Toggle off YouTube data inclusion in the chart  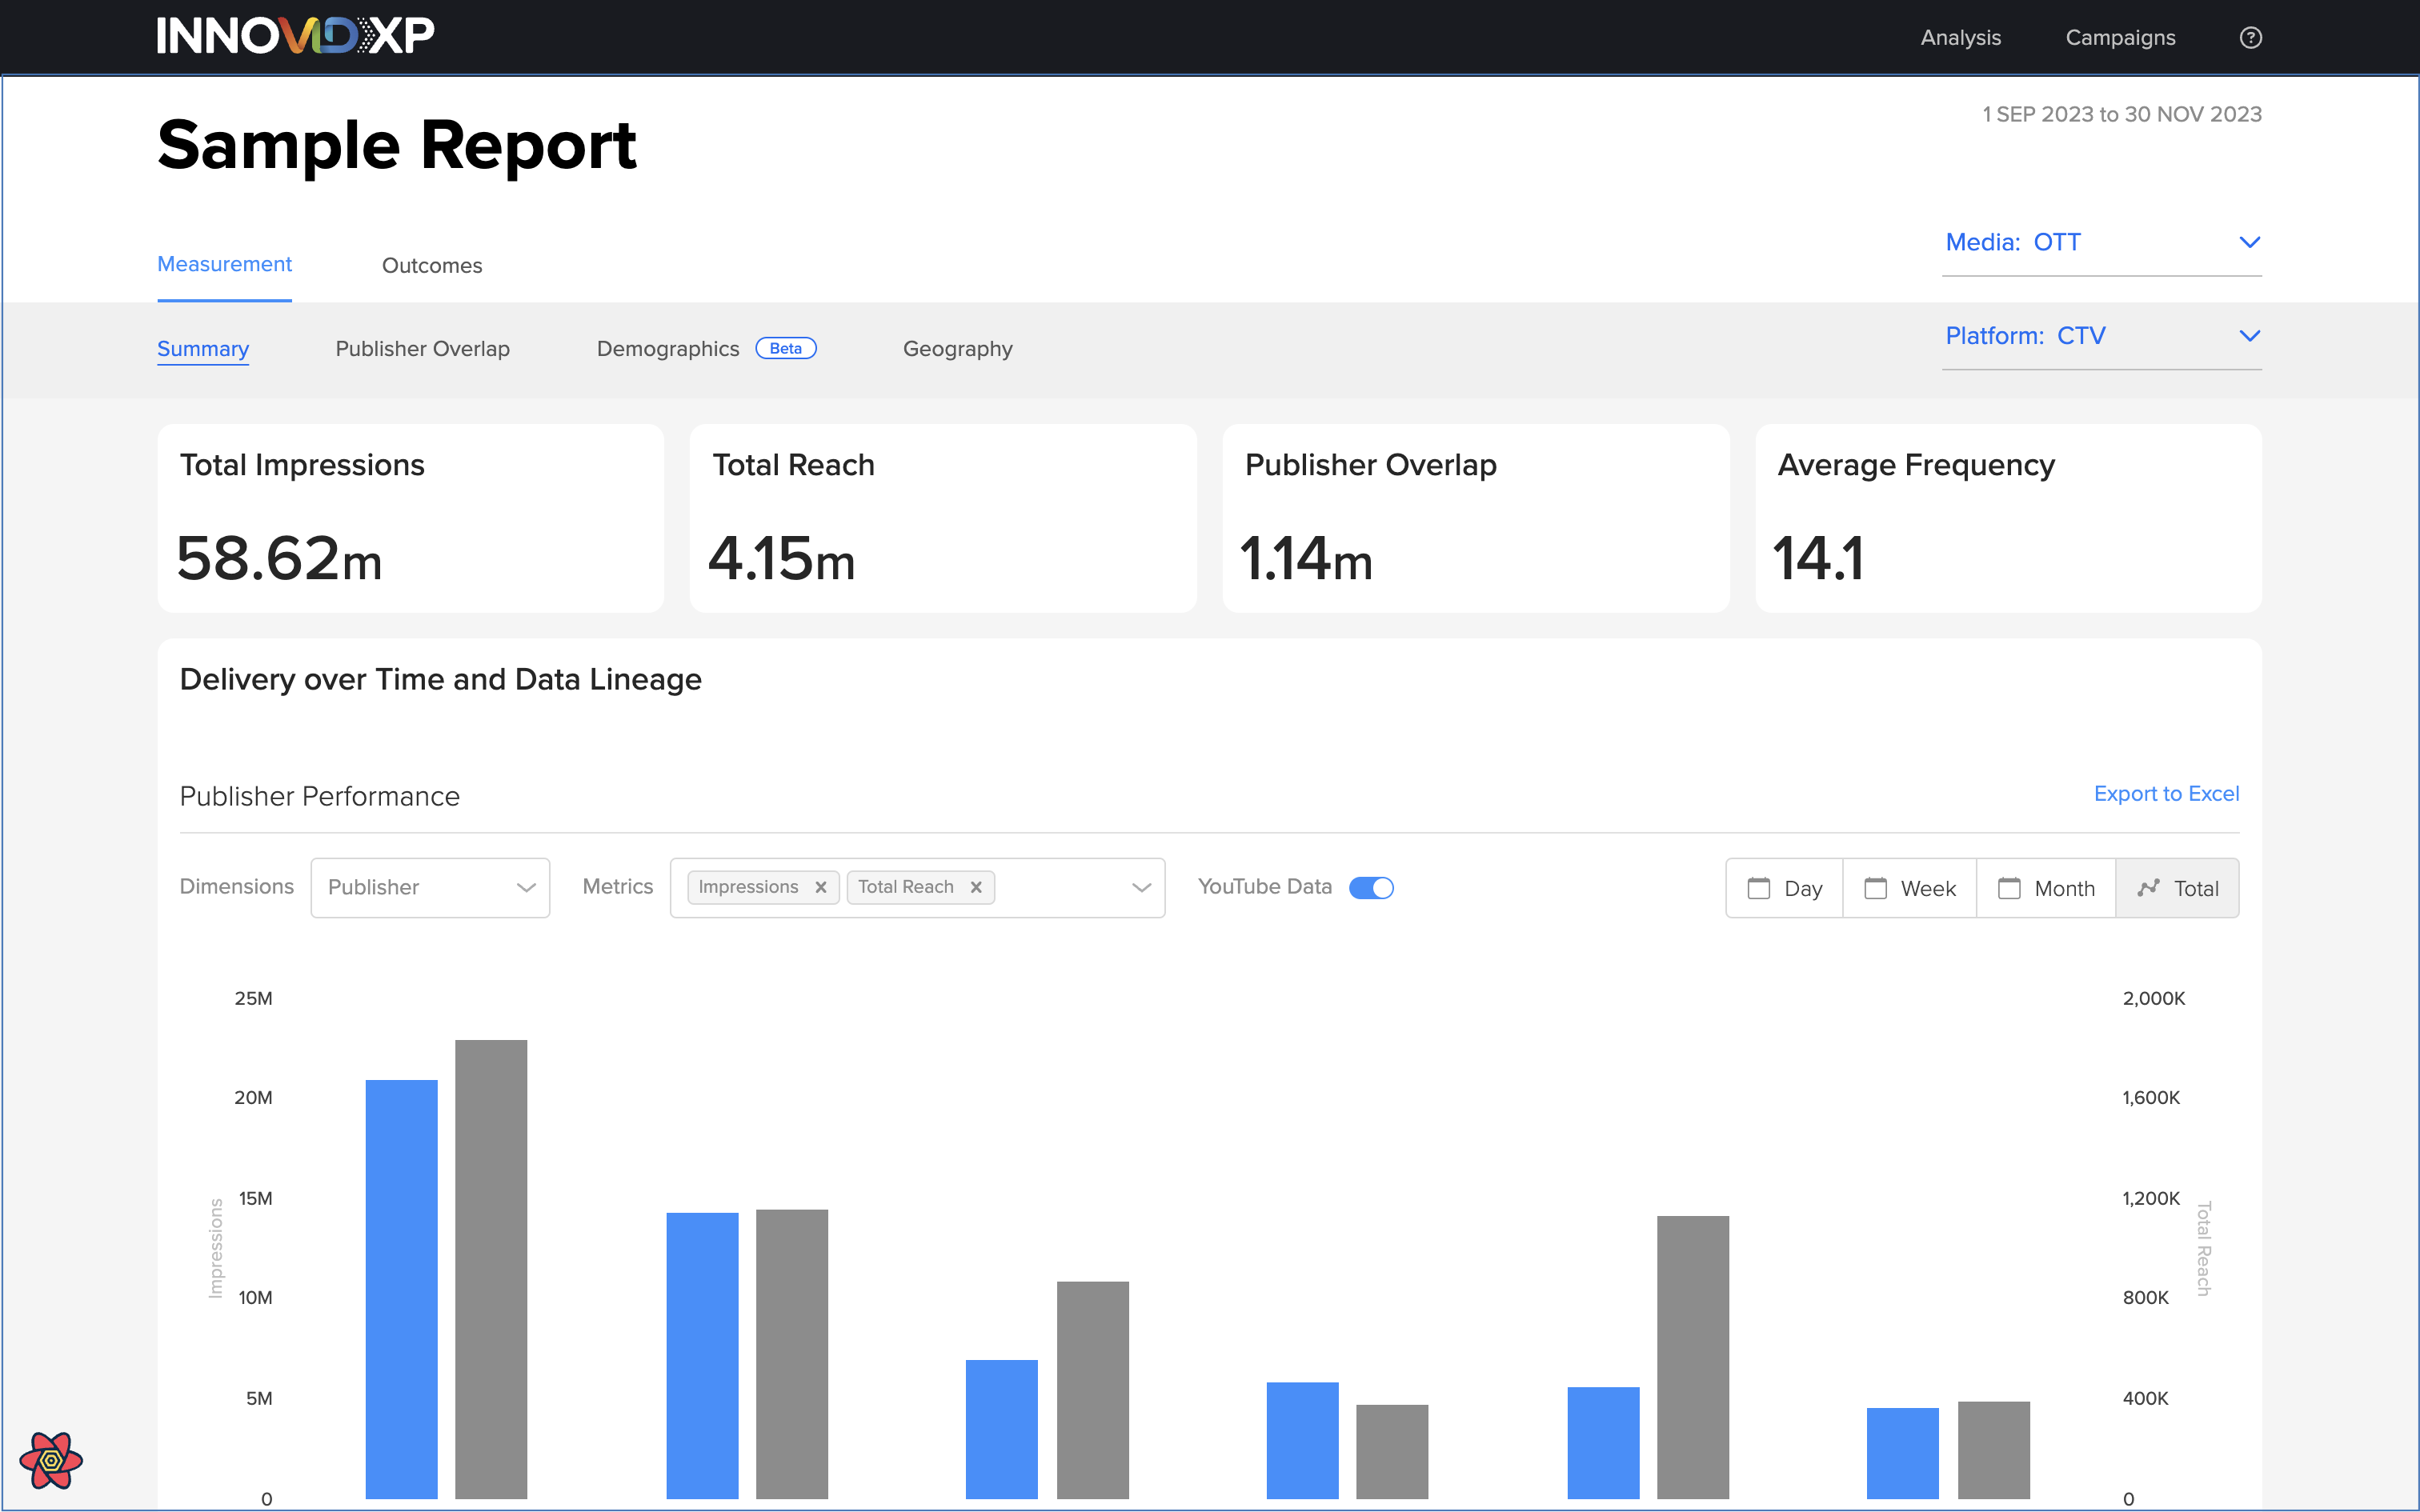(1372, 887)
